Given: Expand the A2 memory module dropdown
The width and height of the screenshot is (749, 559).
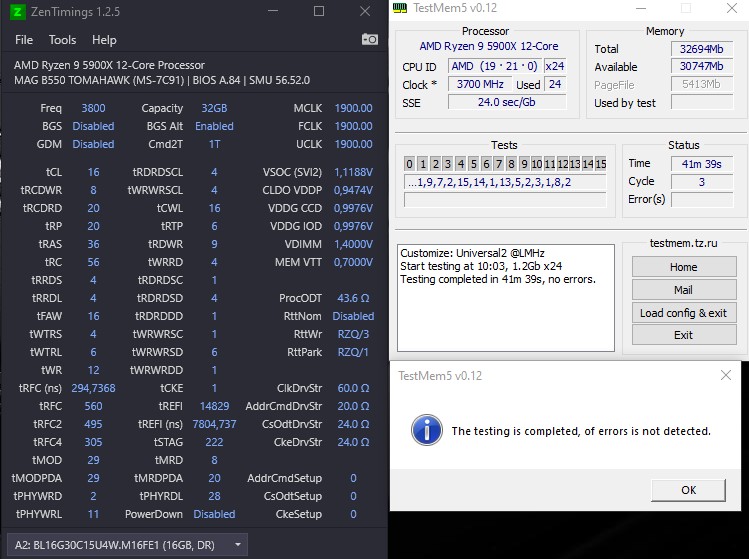Looking at the screenshot, I should click(128, 545).
